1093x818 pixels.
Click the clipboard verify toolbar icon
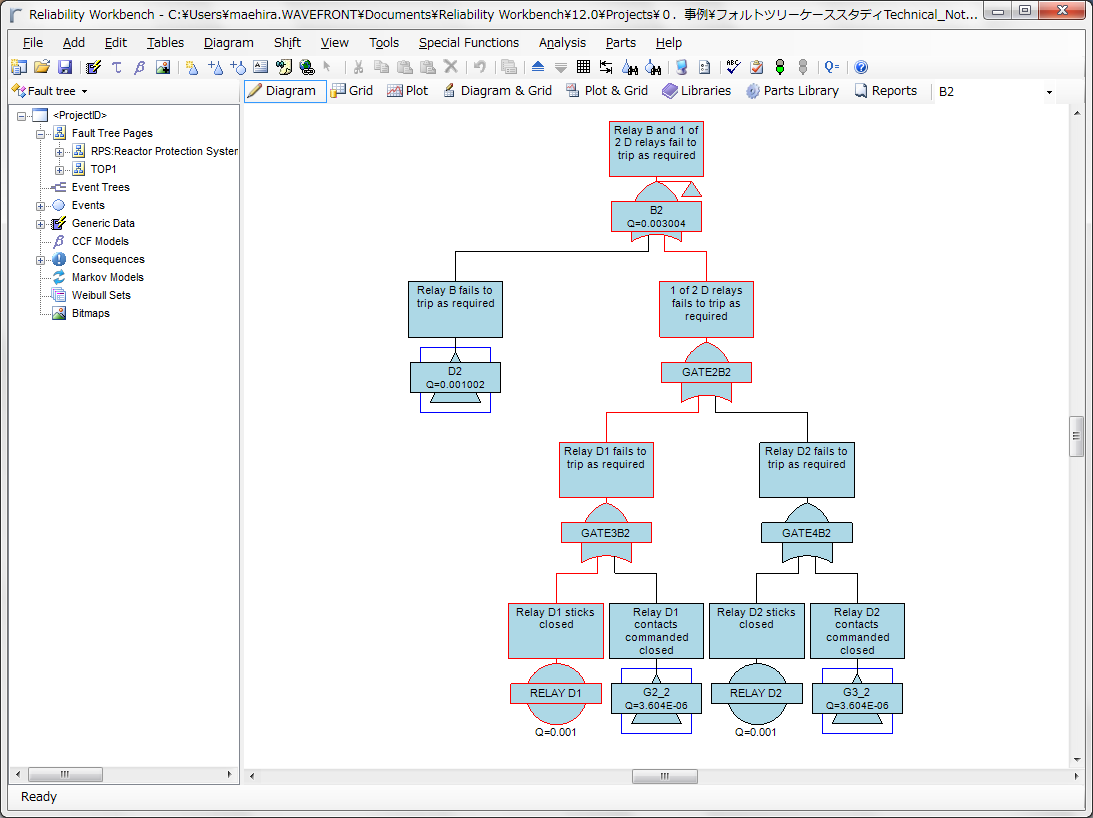click(x=756, y=67)
